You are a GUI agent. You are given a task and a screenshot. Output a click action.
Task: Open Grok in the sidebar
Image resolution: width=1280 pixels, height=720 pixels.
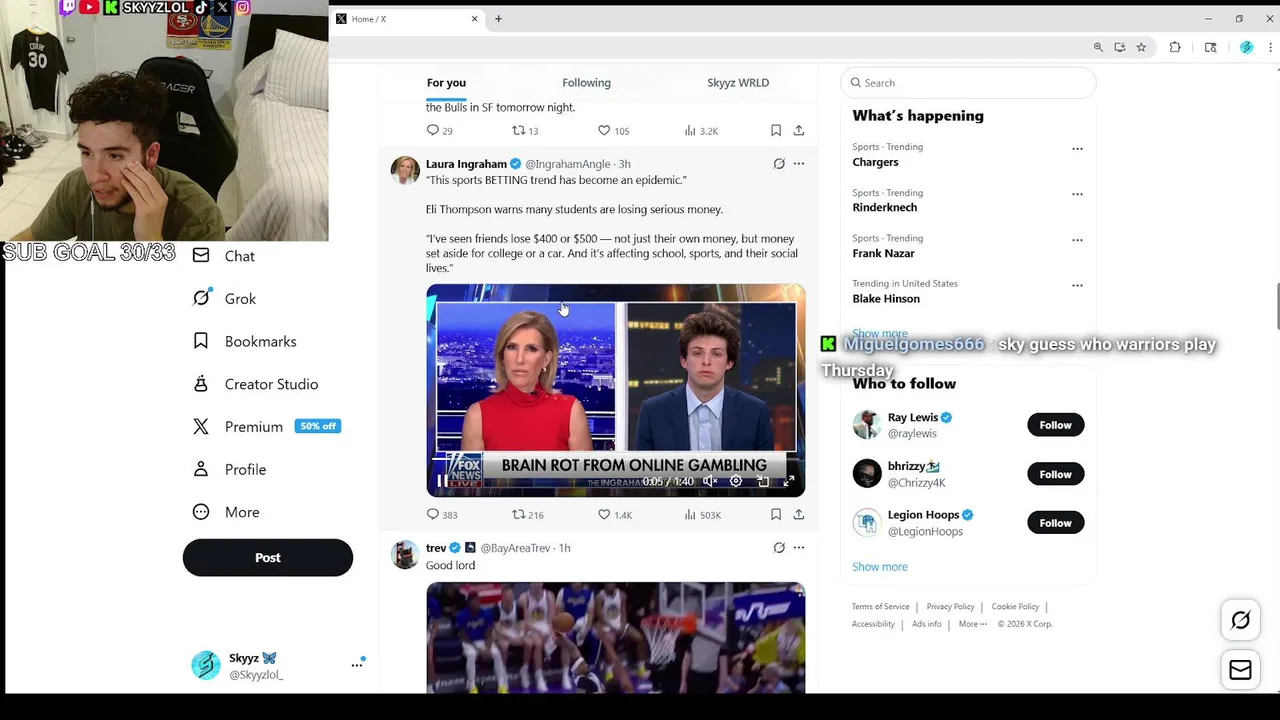point(224,299)
